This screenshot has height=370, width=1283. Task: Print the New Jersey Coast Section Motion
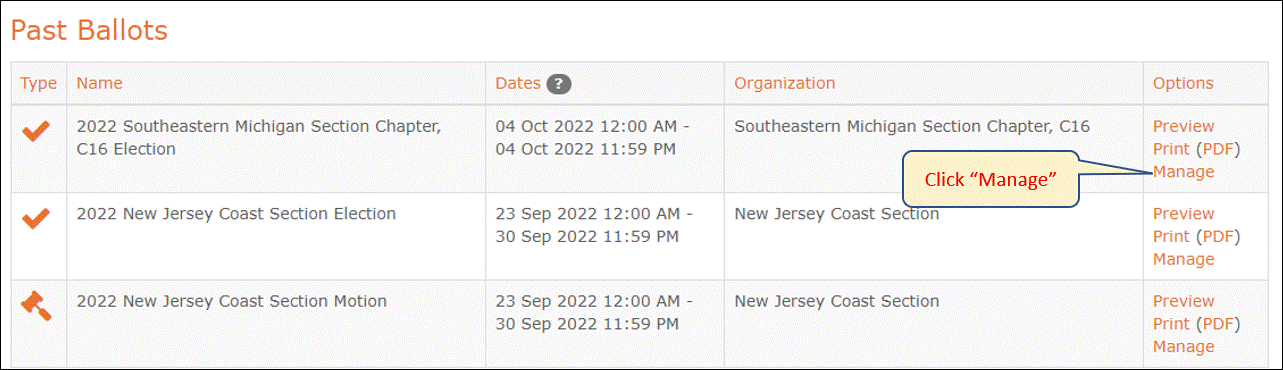click(x=1172, y=324)
